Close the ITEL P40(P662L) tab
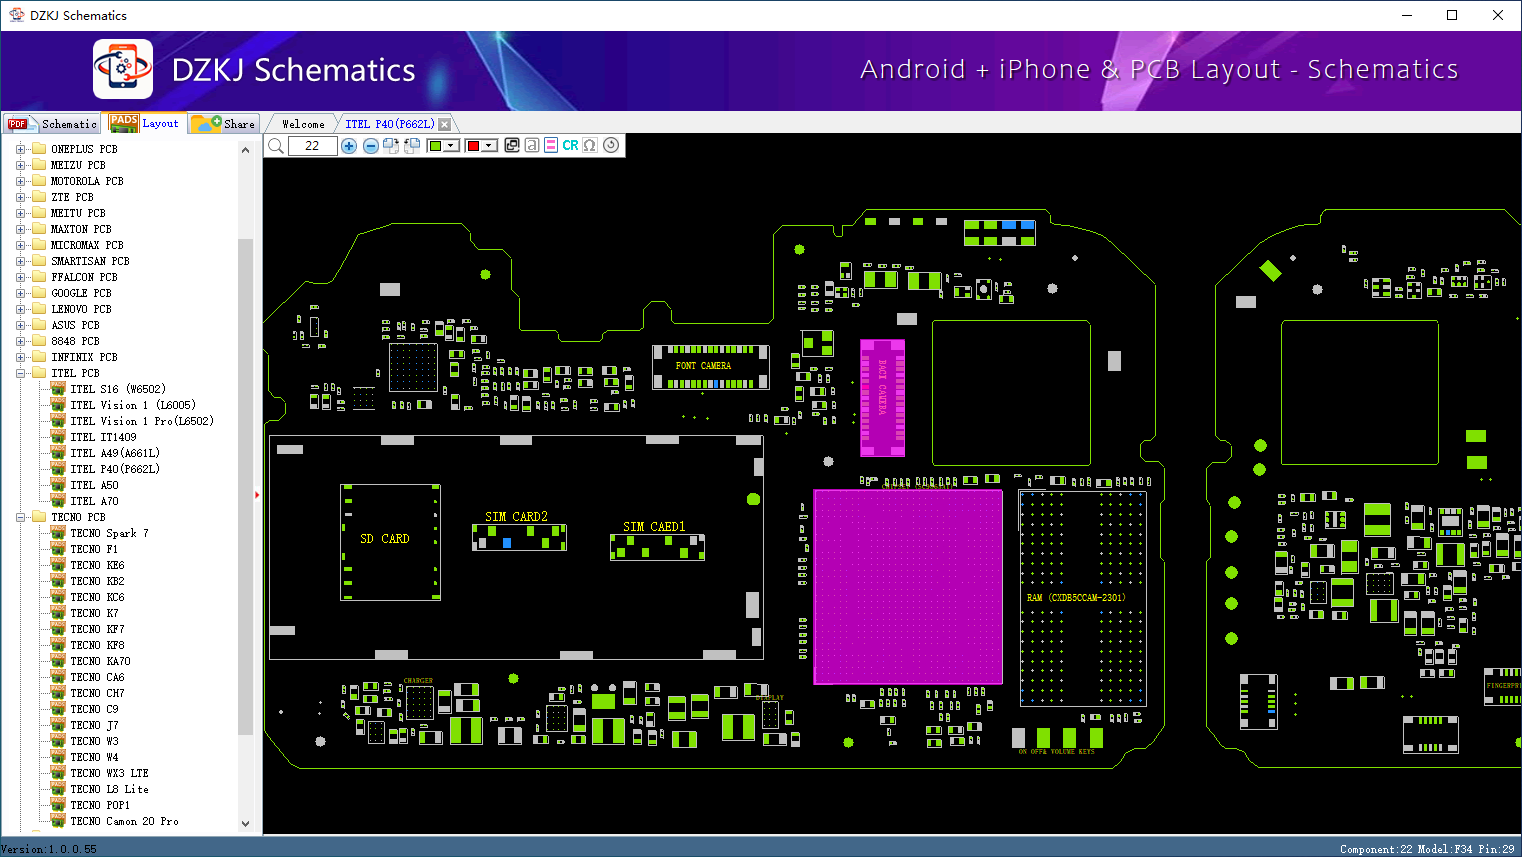This screenshot has width=1522, height=857. [445, 124]
